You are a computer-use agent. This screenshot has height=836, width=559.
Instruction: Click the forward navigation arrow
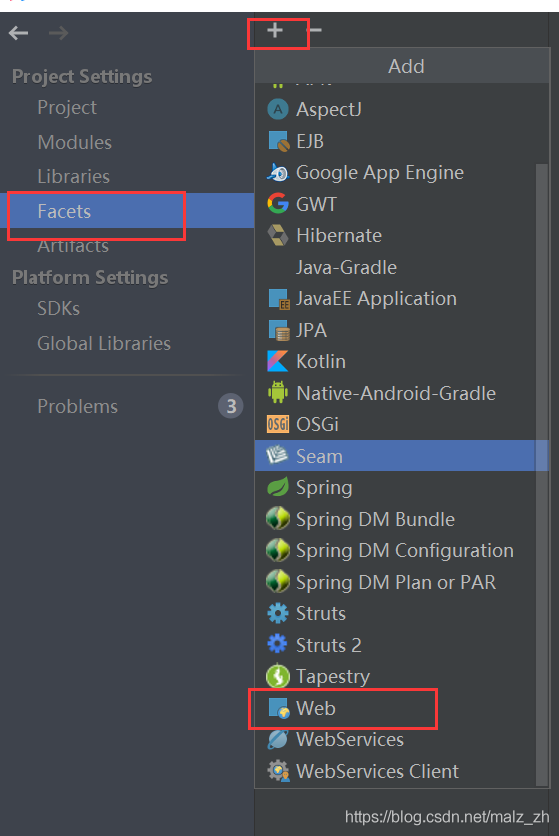point(58,33)
